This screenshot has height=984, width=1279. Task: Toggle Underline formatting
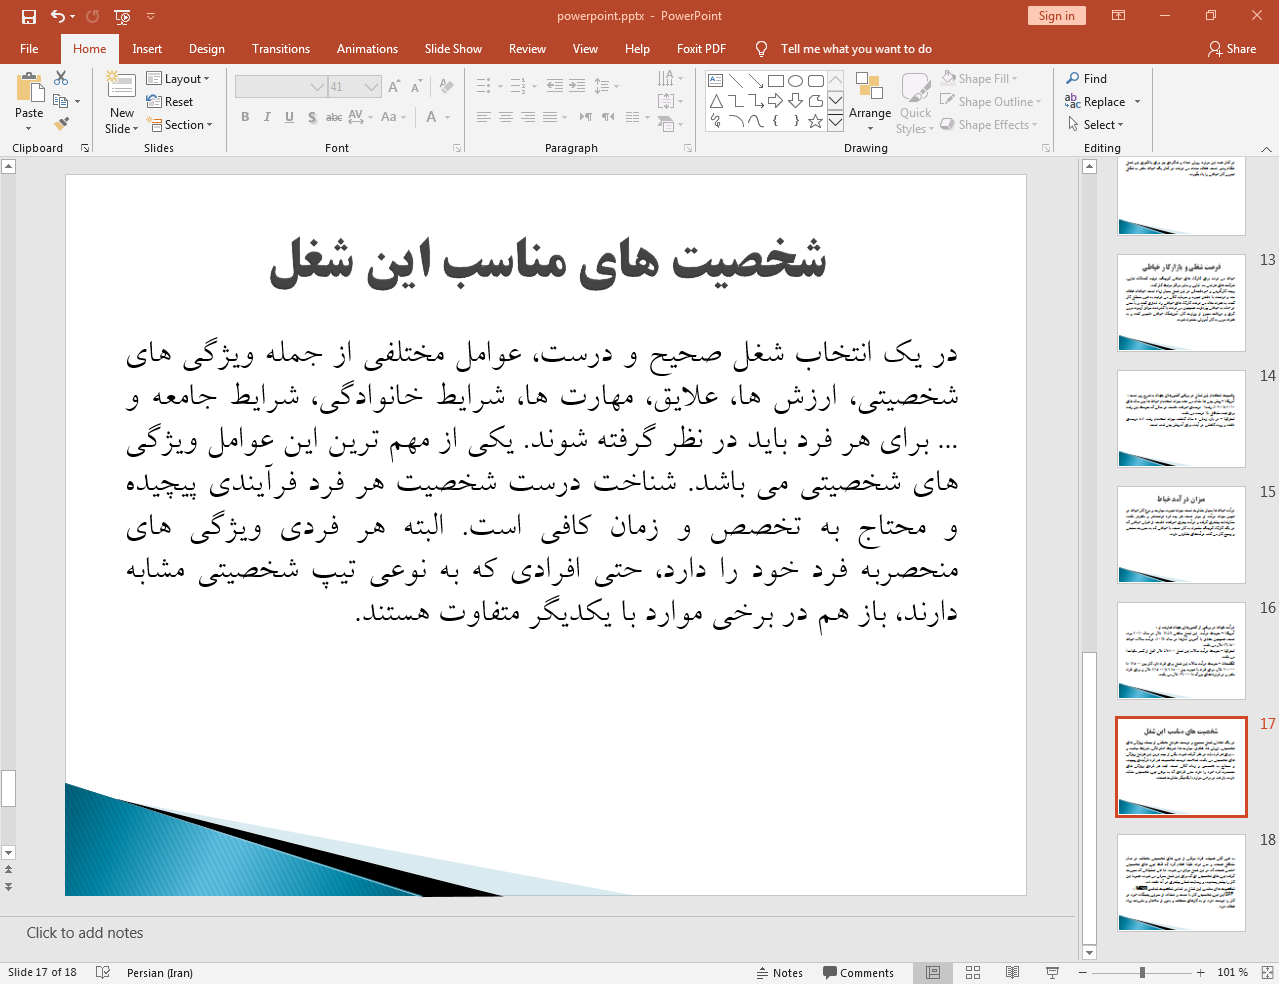point(289,117)
